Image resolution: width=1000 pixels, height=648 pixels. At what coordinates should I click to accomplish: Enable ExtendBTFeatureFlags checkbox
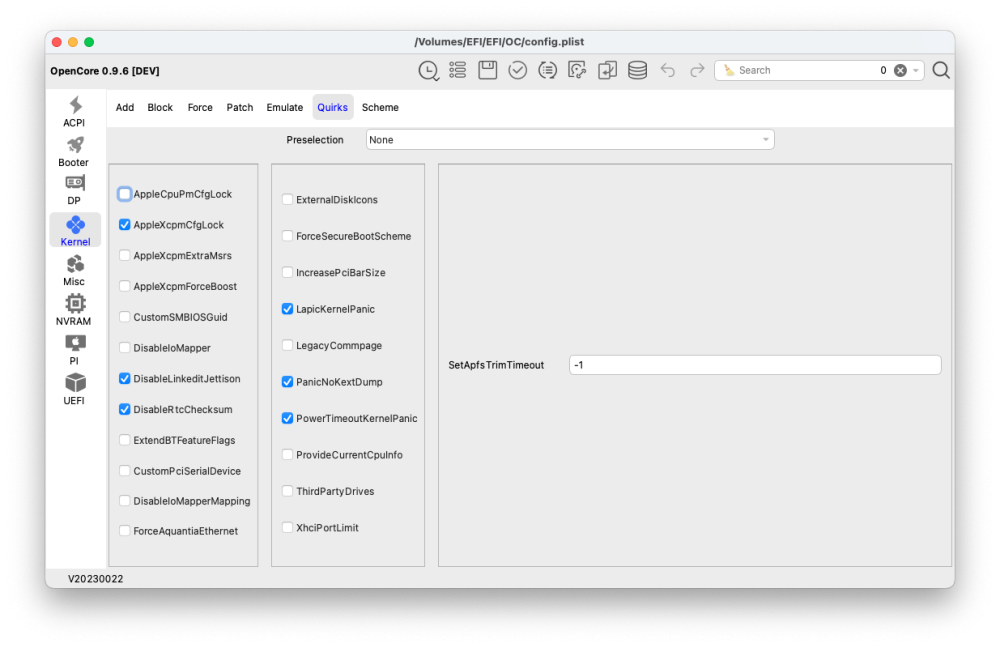pos(124,439)
